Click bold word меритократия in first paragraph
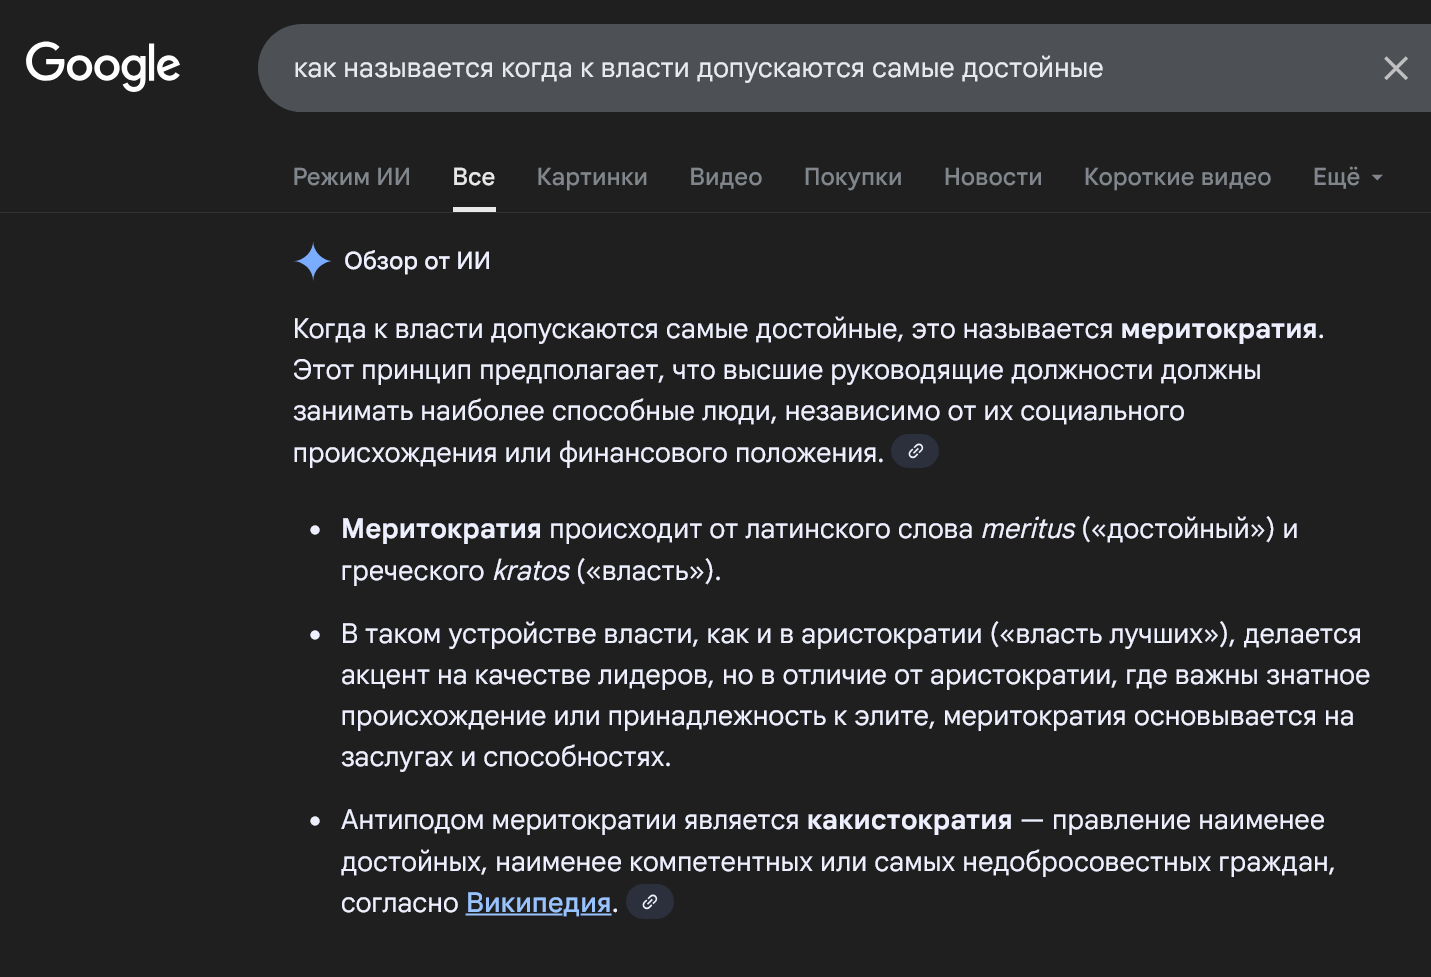 click(x=1218, y=329)
